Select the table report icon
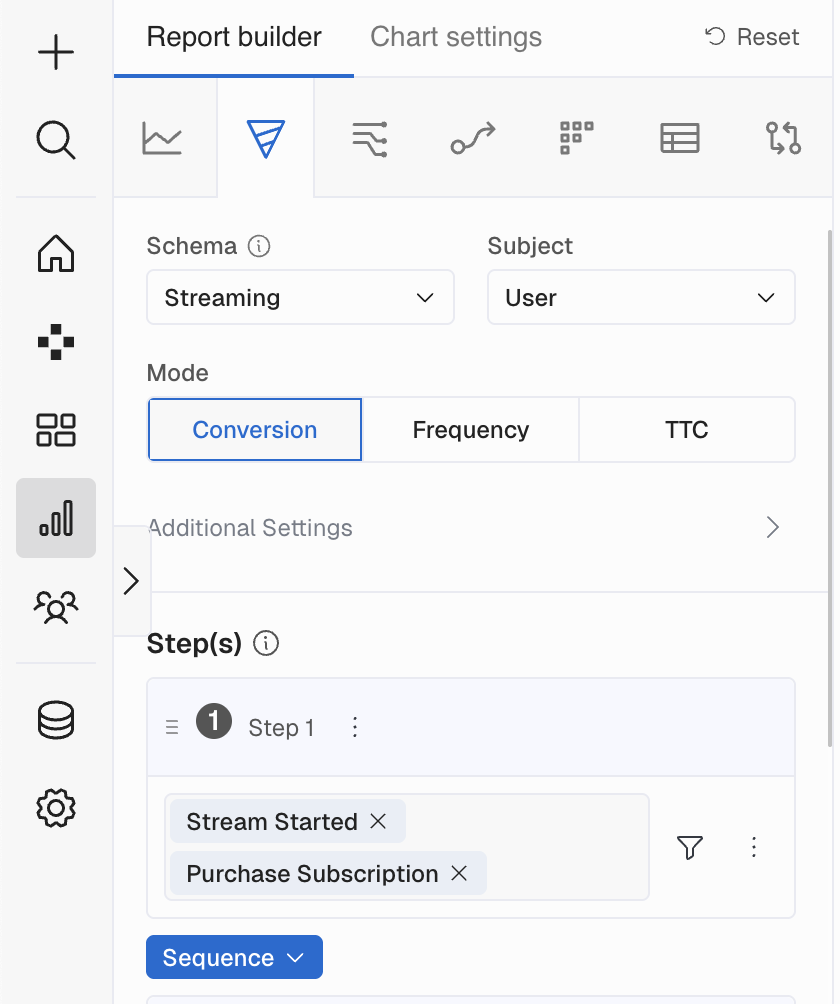 click(680, 138)
